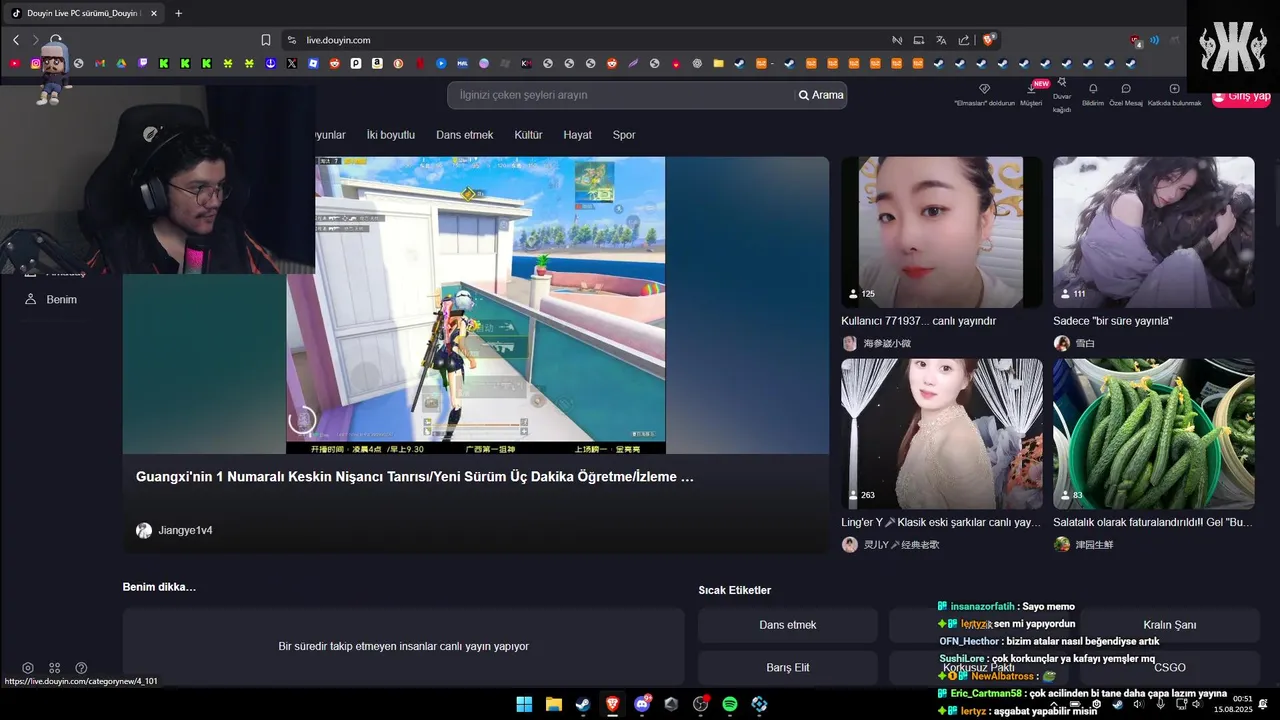
Task: Open the Müşteri download icon
Action: [1030, 89]
